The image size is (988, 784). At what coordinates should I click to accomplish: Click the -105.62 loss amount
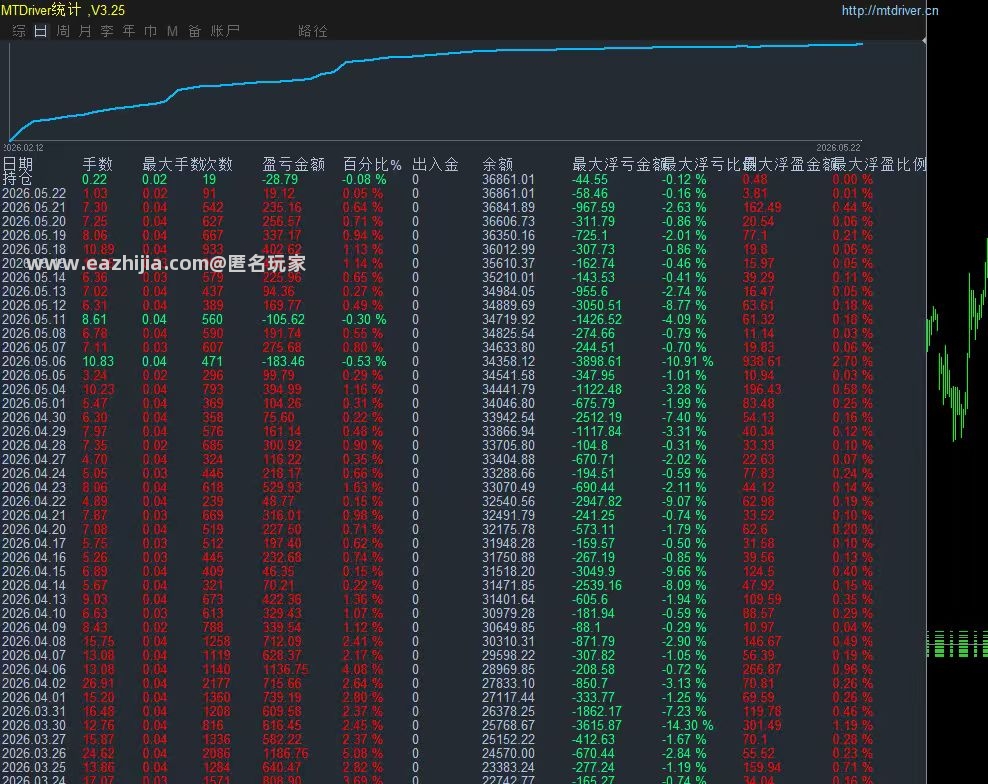click(284, 320)
